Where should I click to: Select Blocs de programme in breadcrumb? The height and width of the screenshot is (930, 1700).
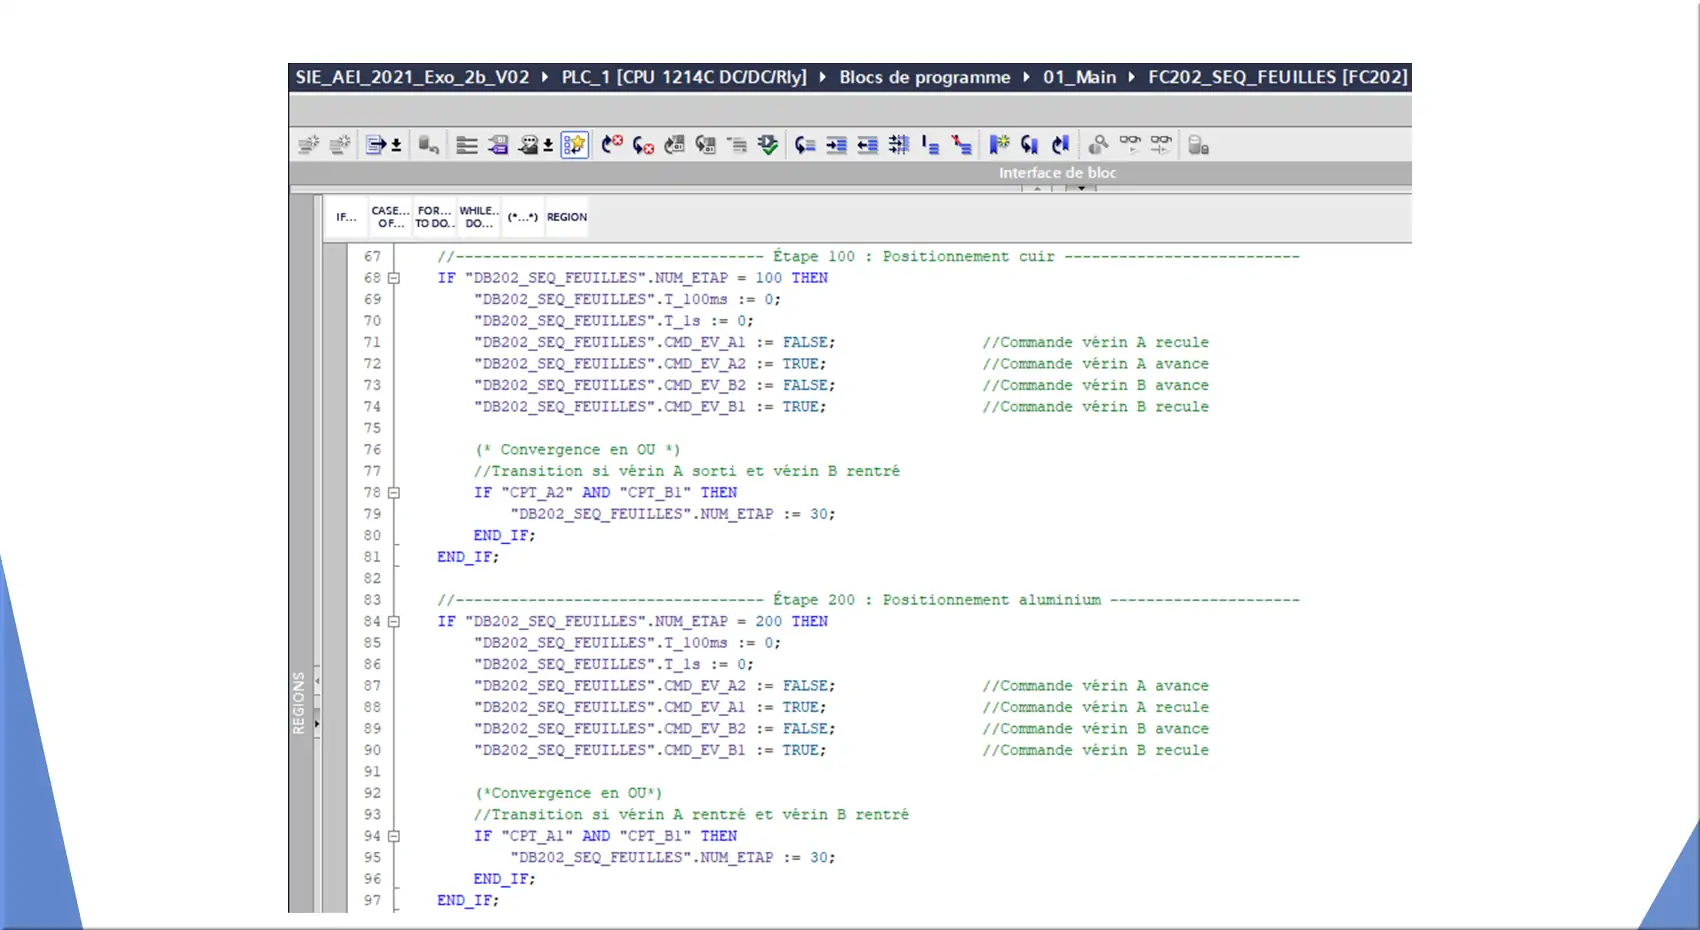pyautogui.click(x=925, y=77)
